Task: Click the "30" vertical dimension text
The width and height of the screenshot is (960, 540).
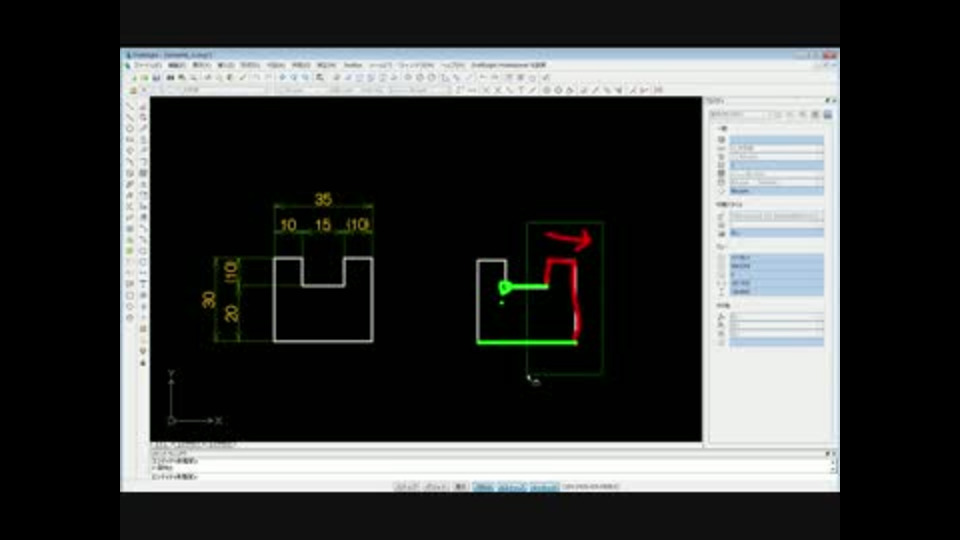Action: coord(209,299)
